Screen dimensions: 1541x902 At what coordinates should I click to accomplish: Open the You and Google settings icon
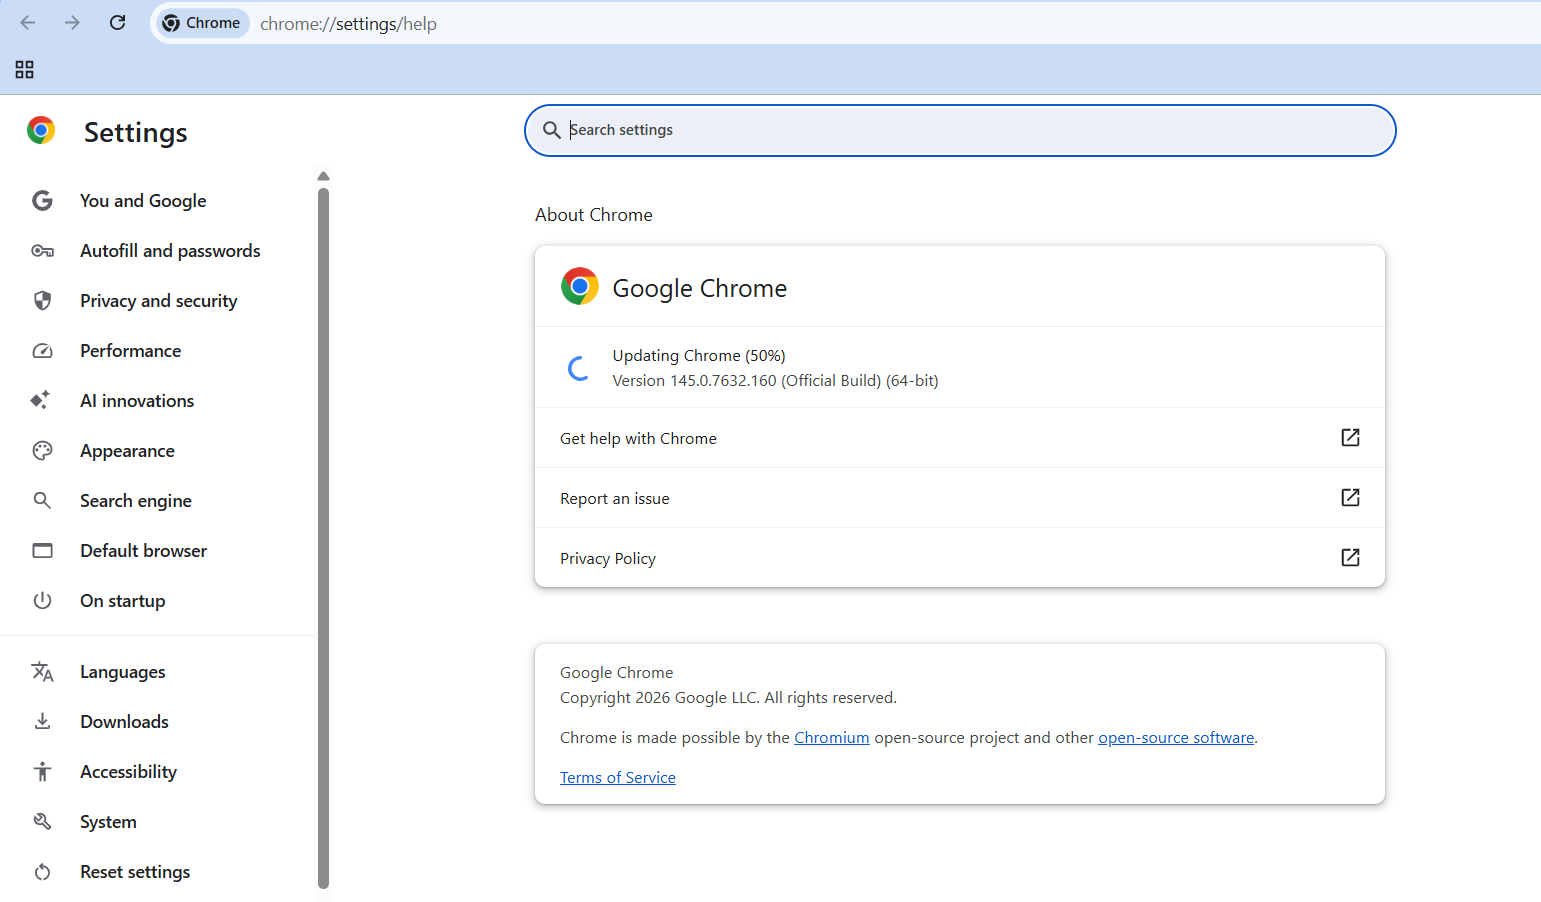(x=42, y=200)
